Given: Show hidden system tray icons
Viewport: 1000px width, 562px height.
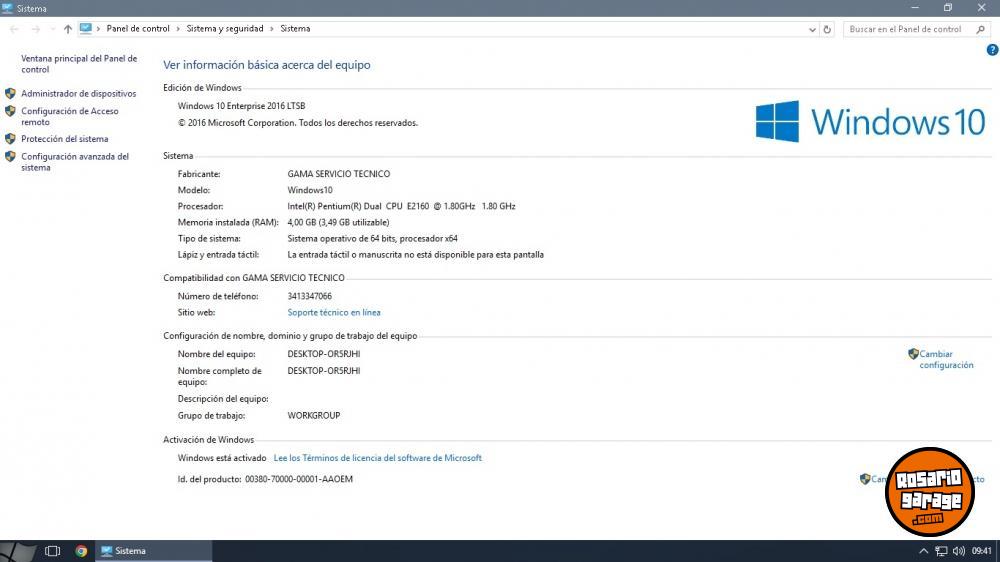Looking at the screenshot, I should point(923,551).
